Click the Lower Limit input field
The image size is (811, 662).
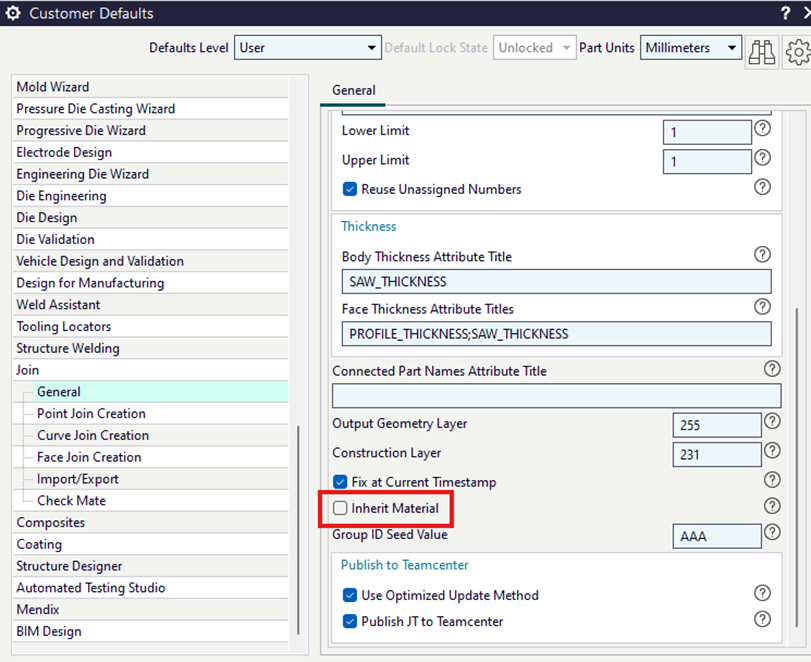[x=707, y=132]
